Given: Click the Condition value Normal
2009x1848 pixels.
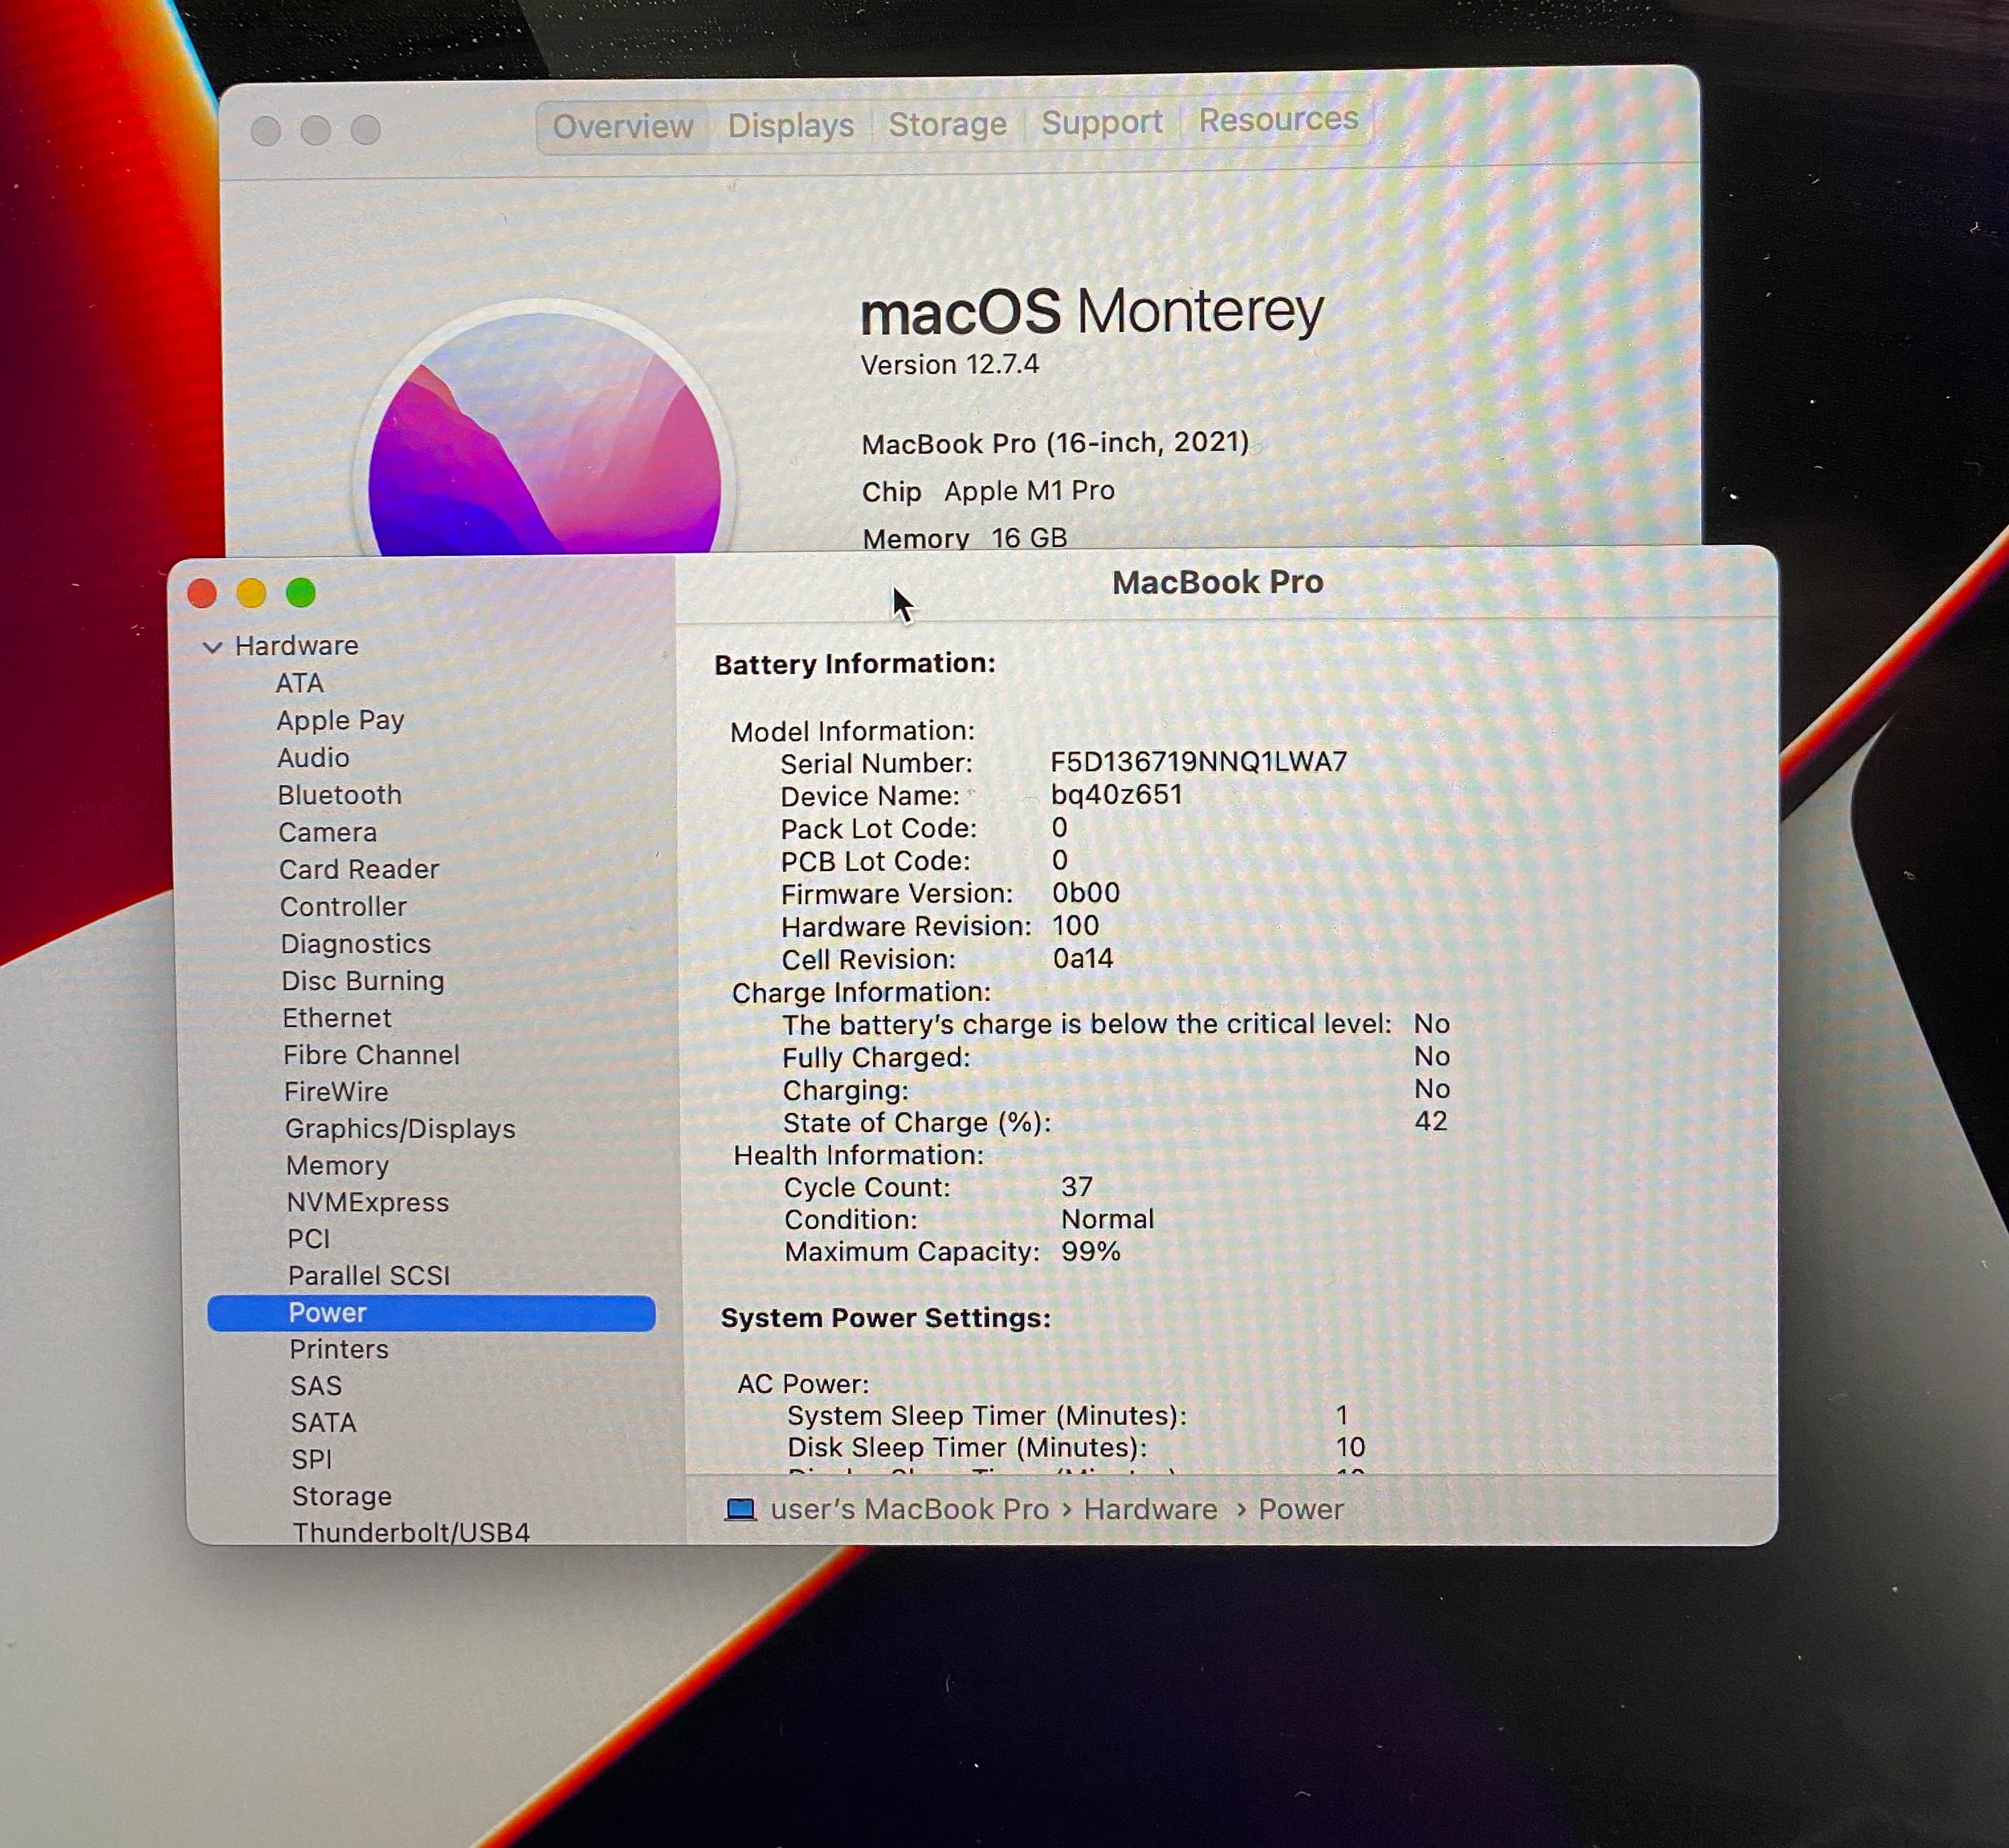Looking at the screenshot, I should tap(1108, 1219).
